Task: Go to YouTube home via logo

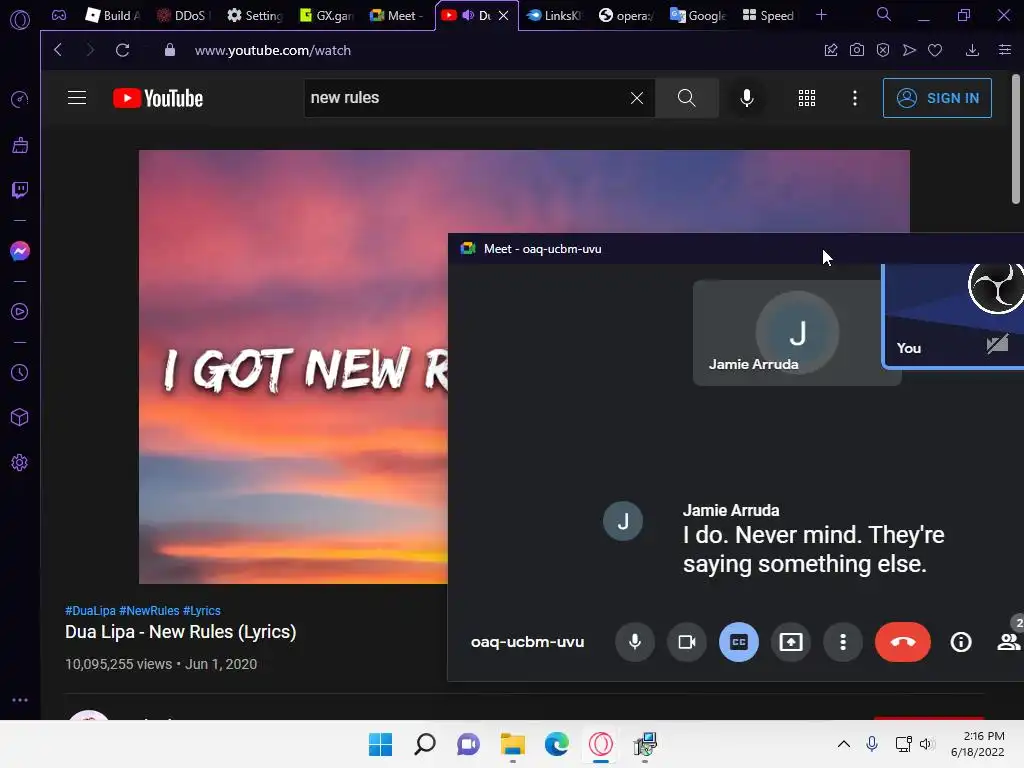Action: pyautogui.click(x=158, y=98)
